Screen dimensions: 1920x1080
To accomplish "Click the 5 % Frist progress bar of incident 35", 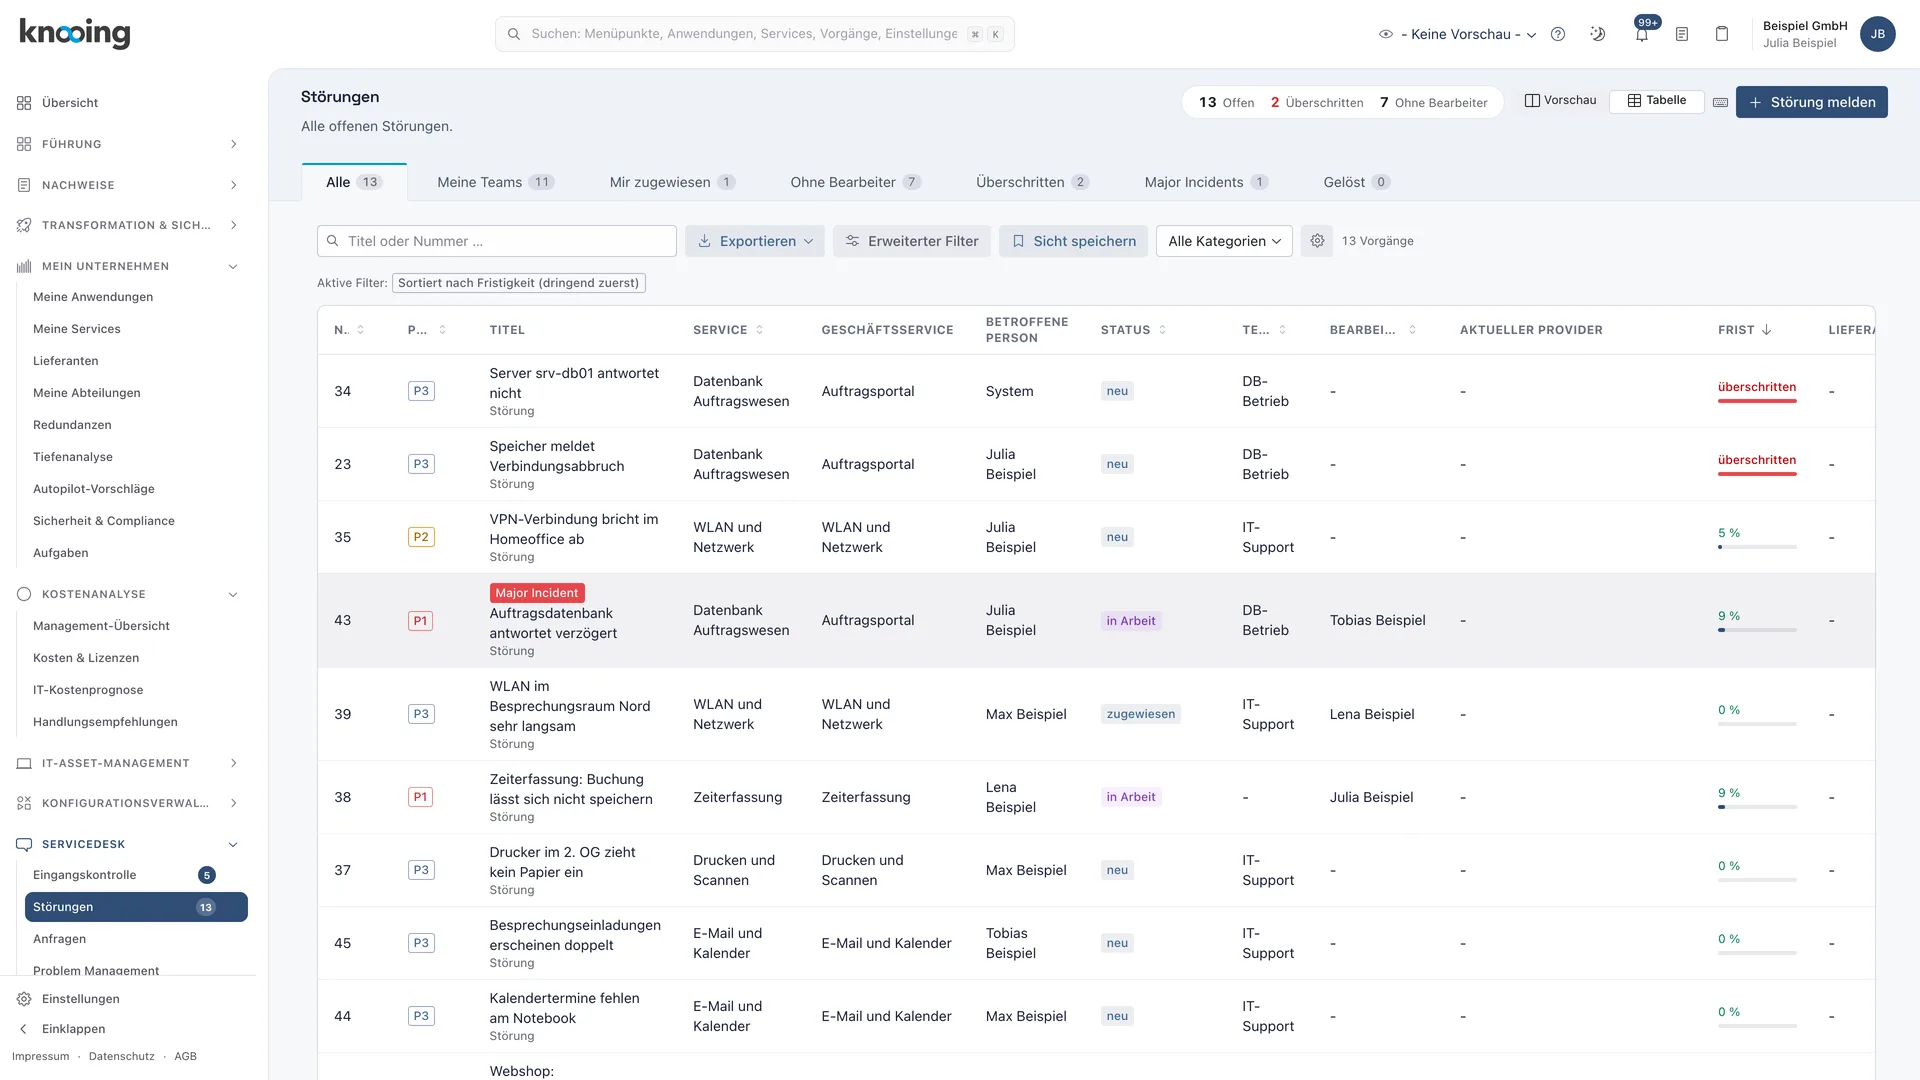I will tap(1757, 547).
